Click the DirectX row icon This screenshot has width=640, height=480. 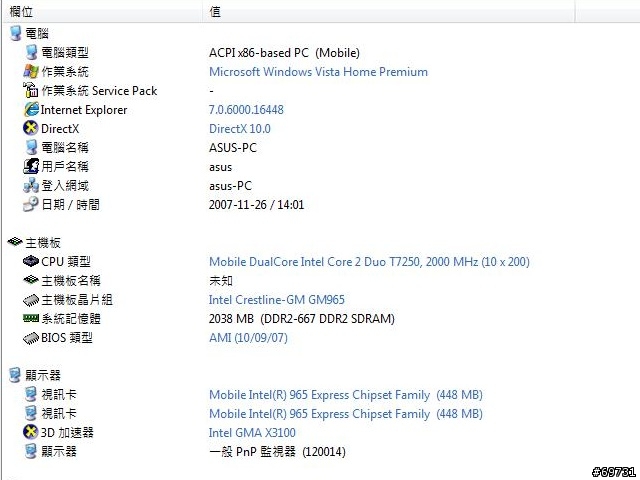[31, 128]
